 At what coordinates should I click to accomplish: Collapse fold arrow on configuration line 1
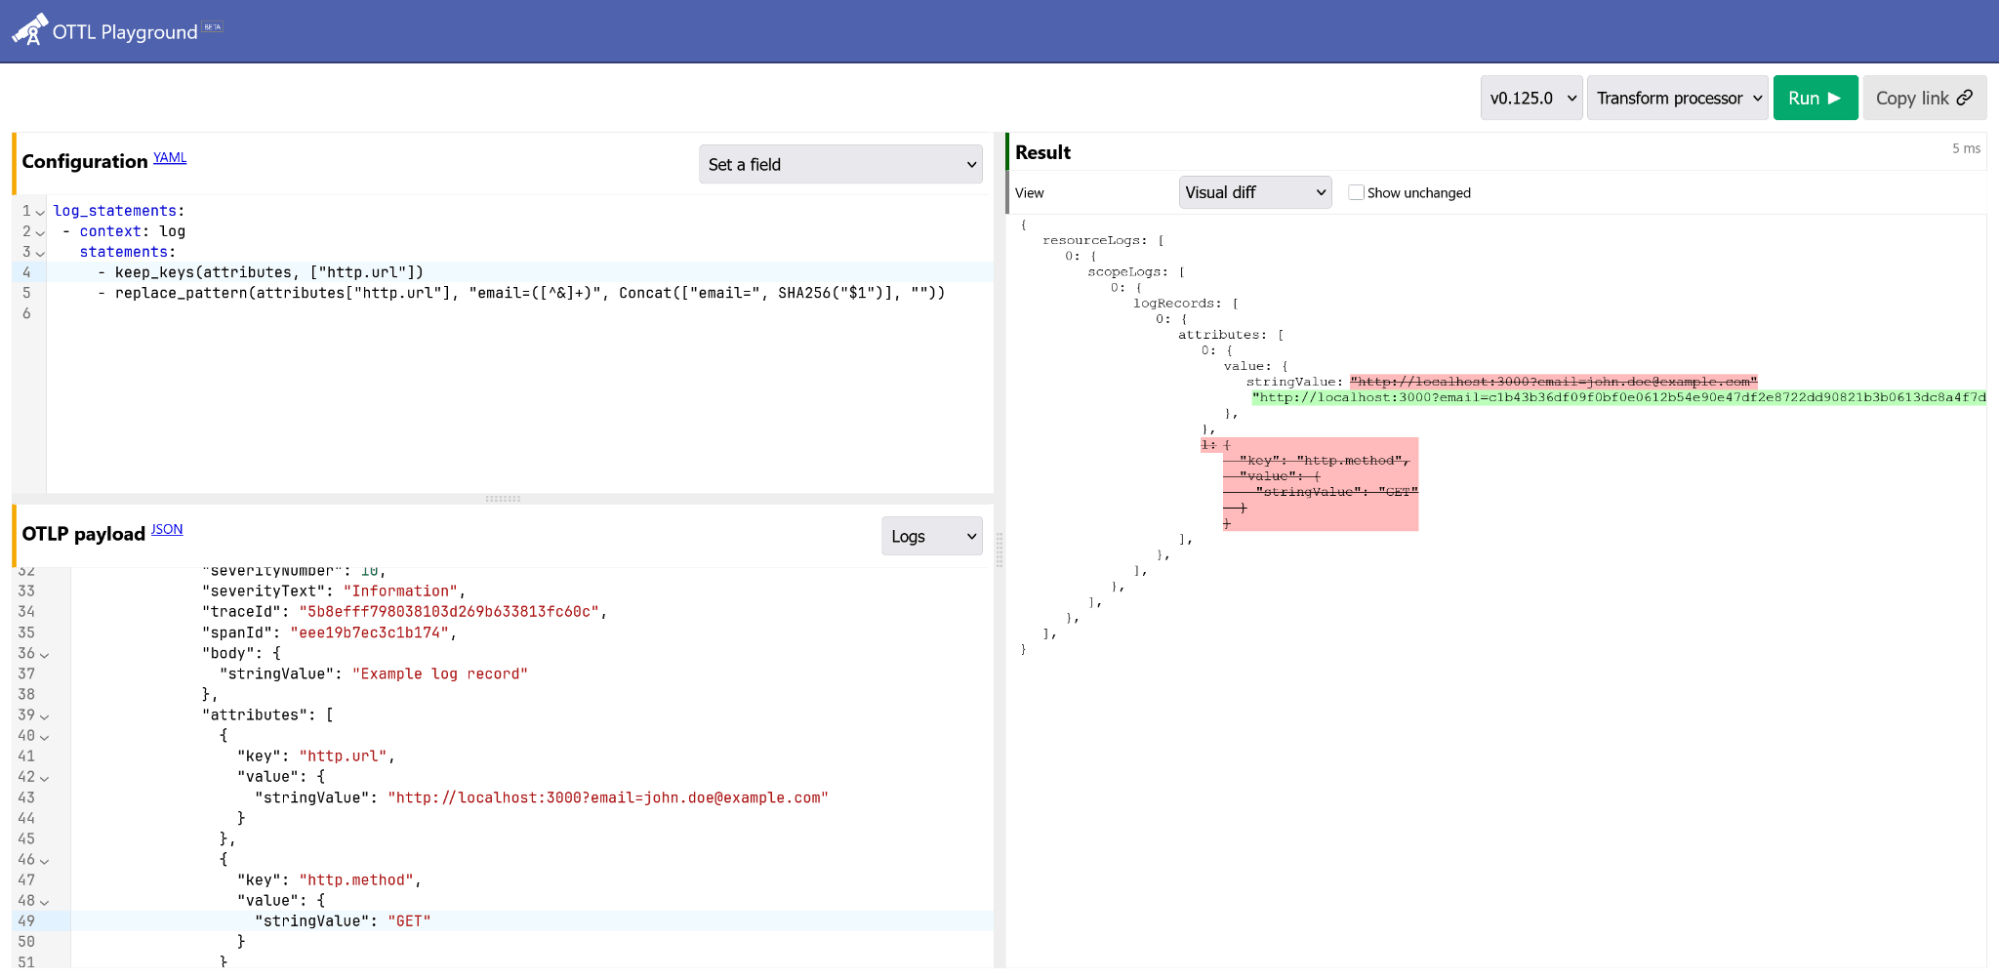40,212
